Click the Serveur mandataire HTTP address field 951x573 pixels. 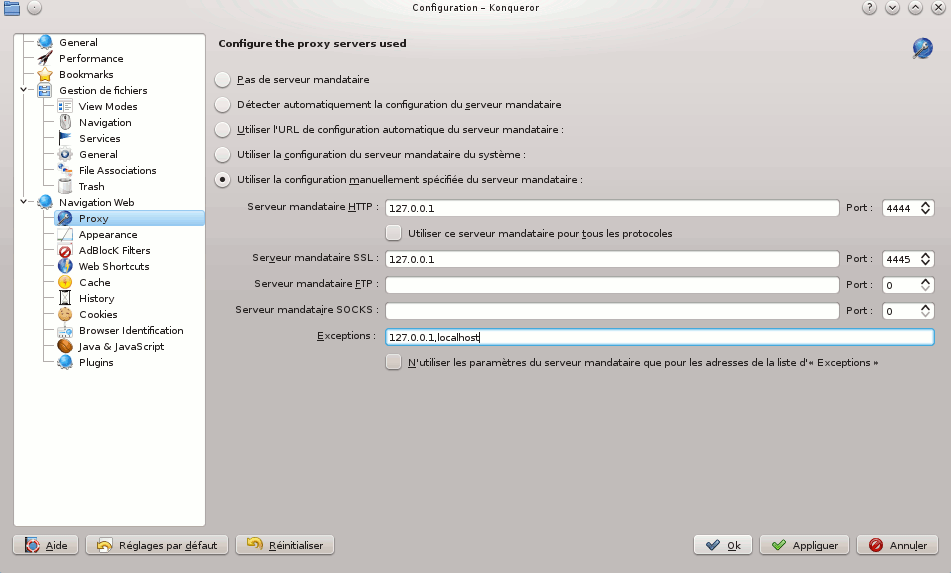click(612, 208)
